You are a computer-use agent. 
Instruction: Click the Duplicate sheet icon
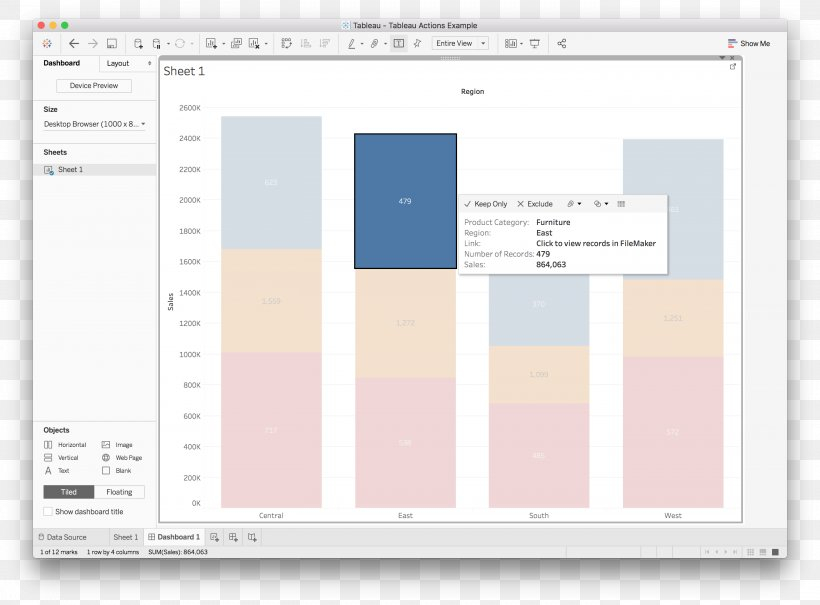point(236,43)
